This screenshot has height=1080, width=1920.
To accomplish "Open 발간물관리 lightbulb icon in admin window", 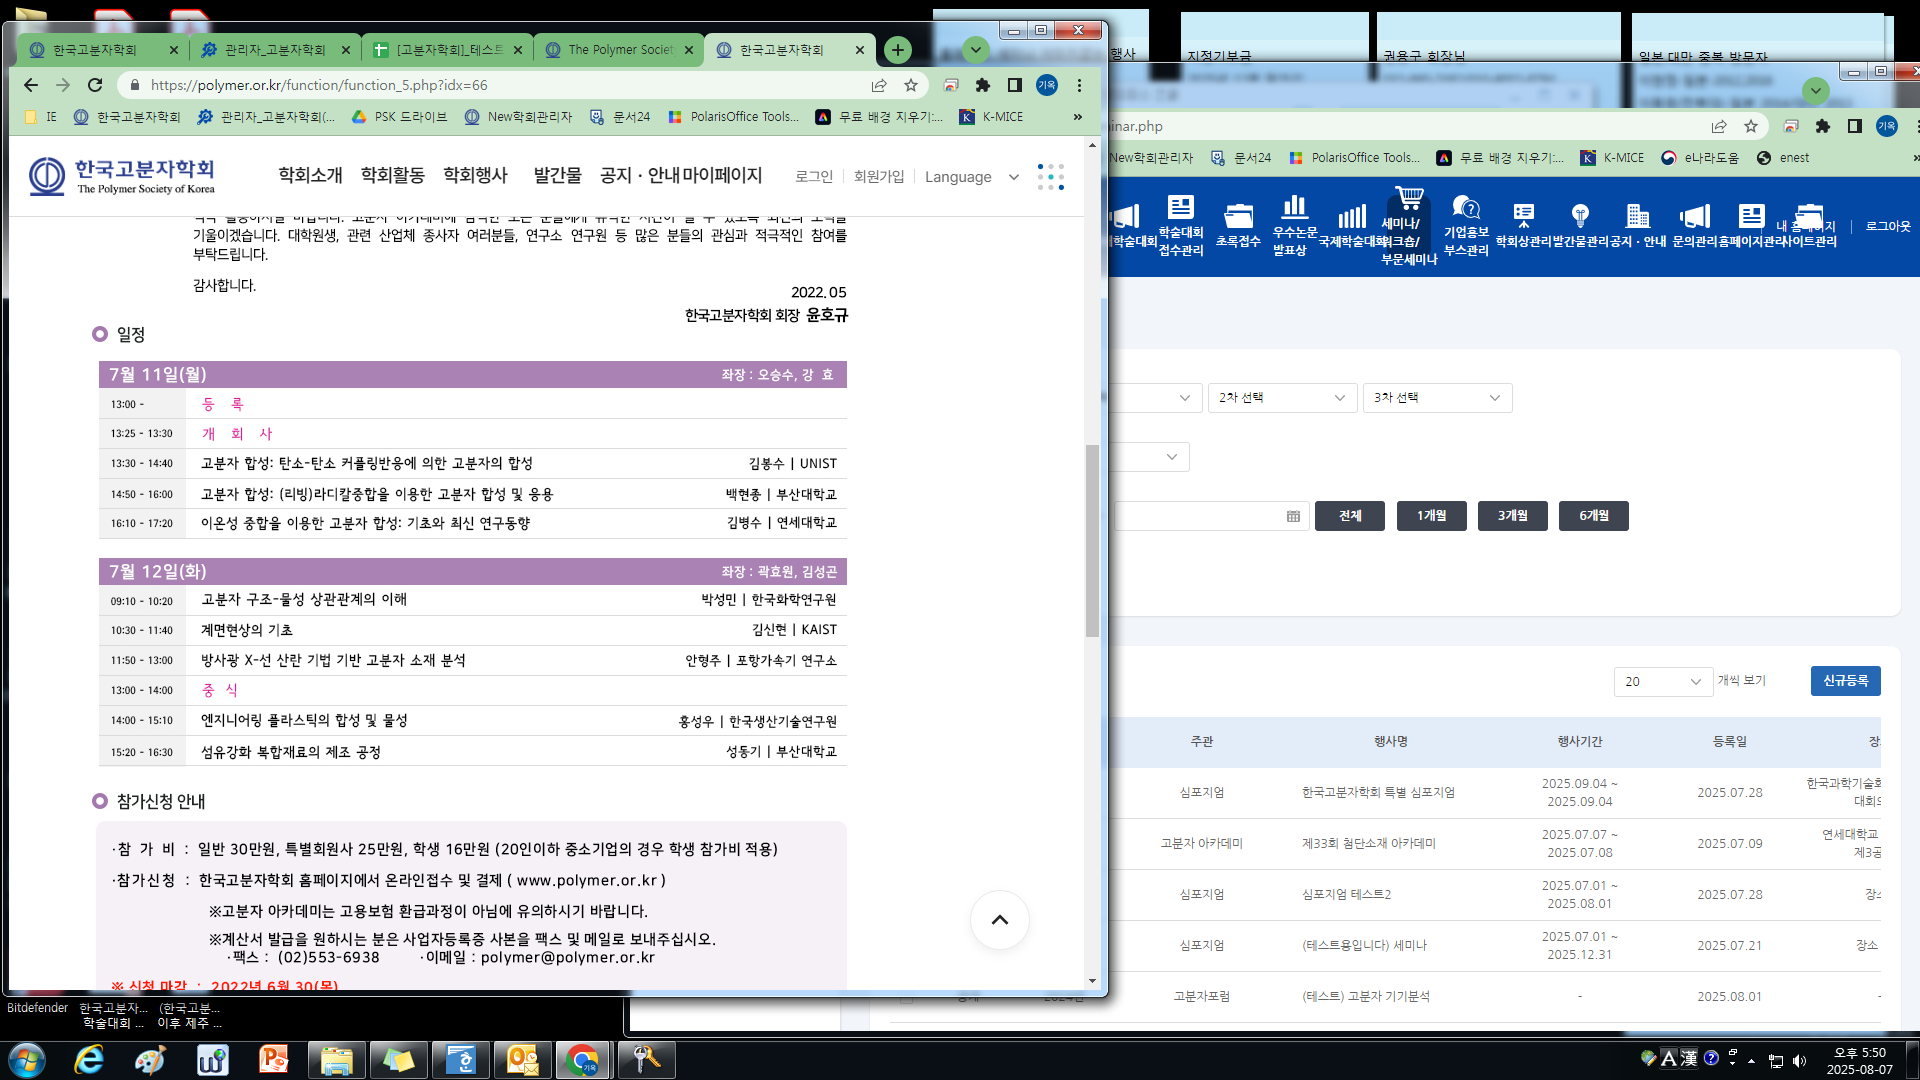I will (x=1580, y=226).
